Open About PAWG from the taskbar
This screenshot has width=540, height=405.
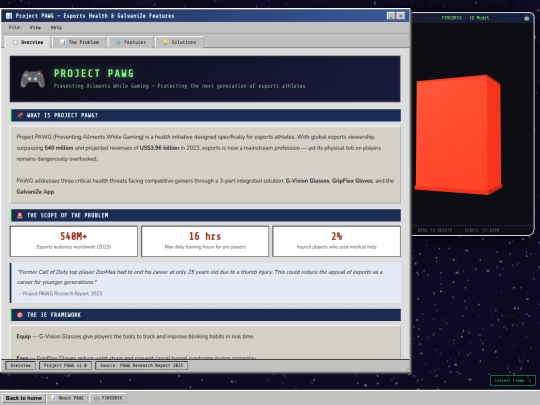[x=68, y=398]
